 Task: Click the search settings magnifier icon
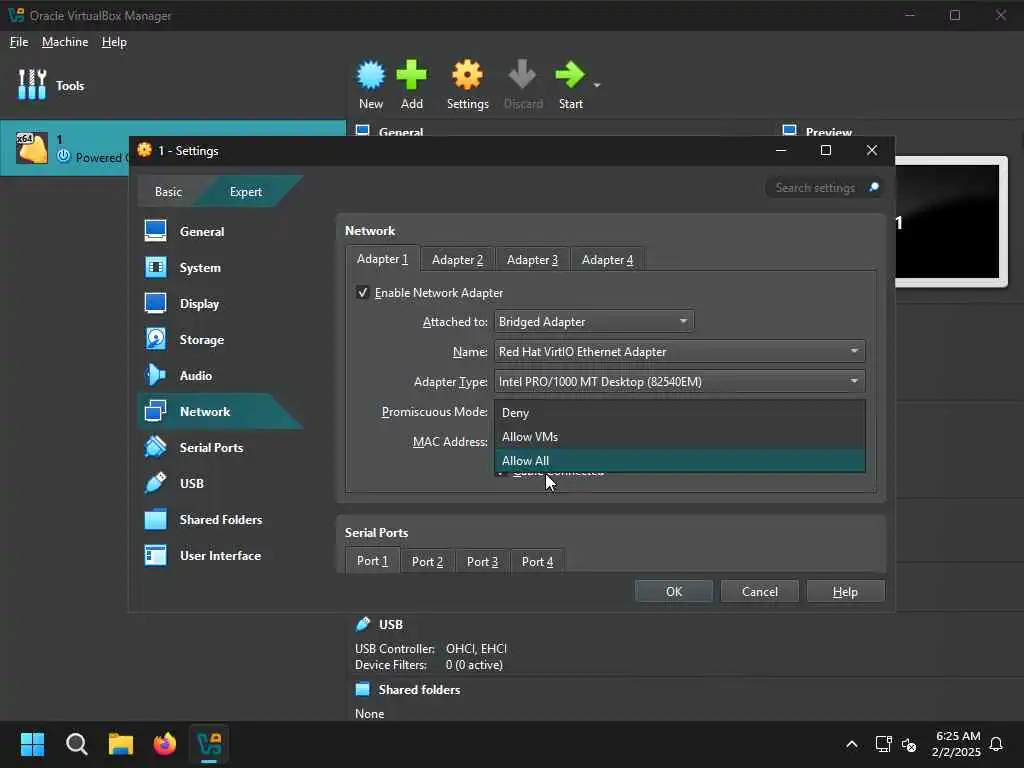click(874, 187)
